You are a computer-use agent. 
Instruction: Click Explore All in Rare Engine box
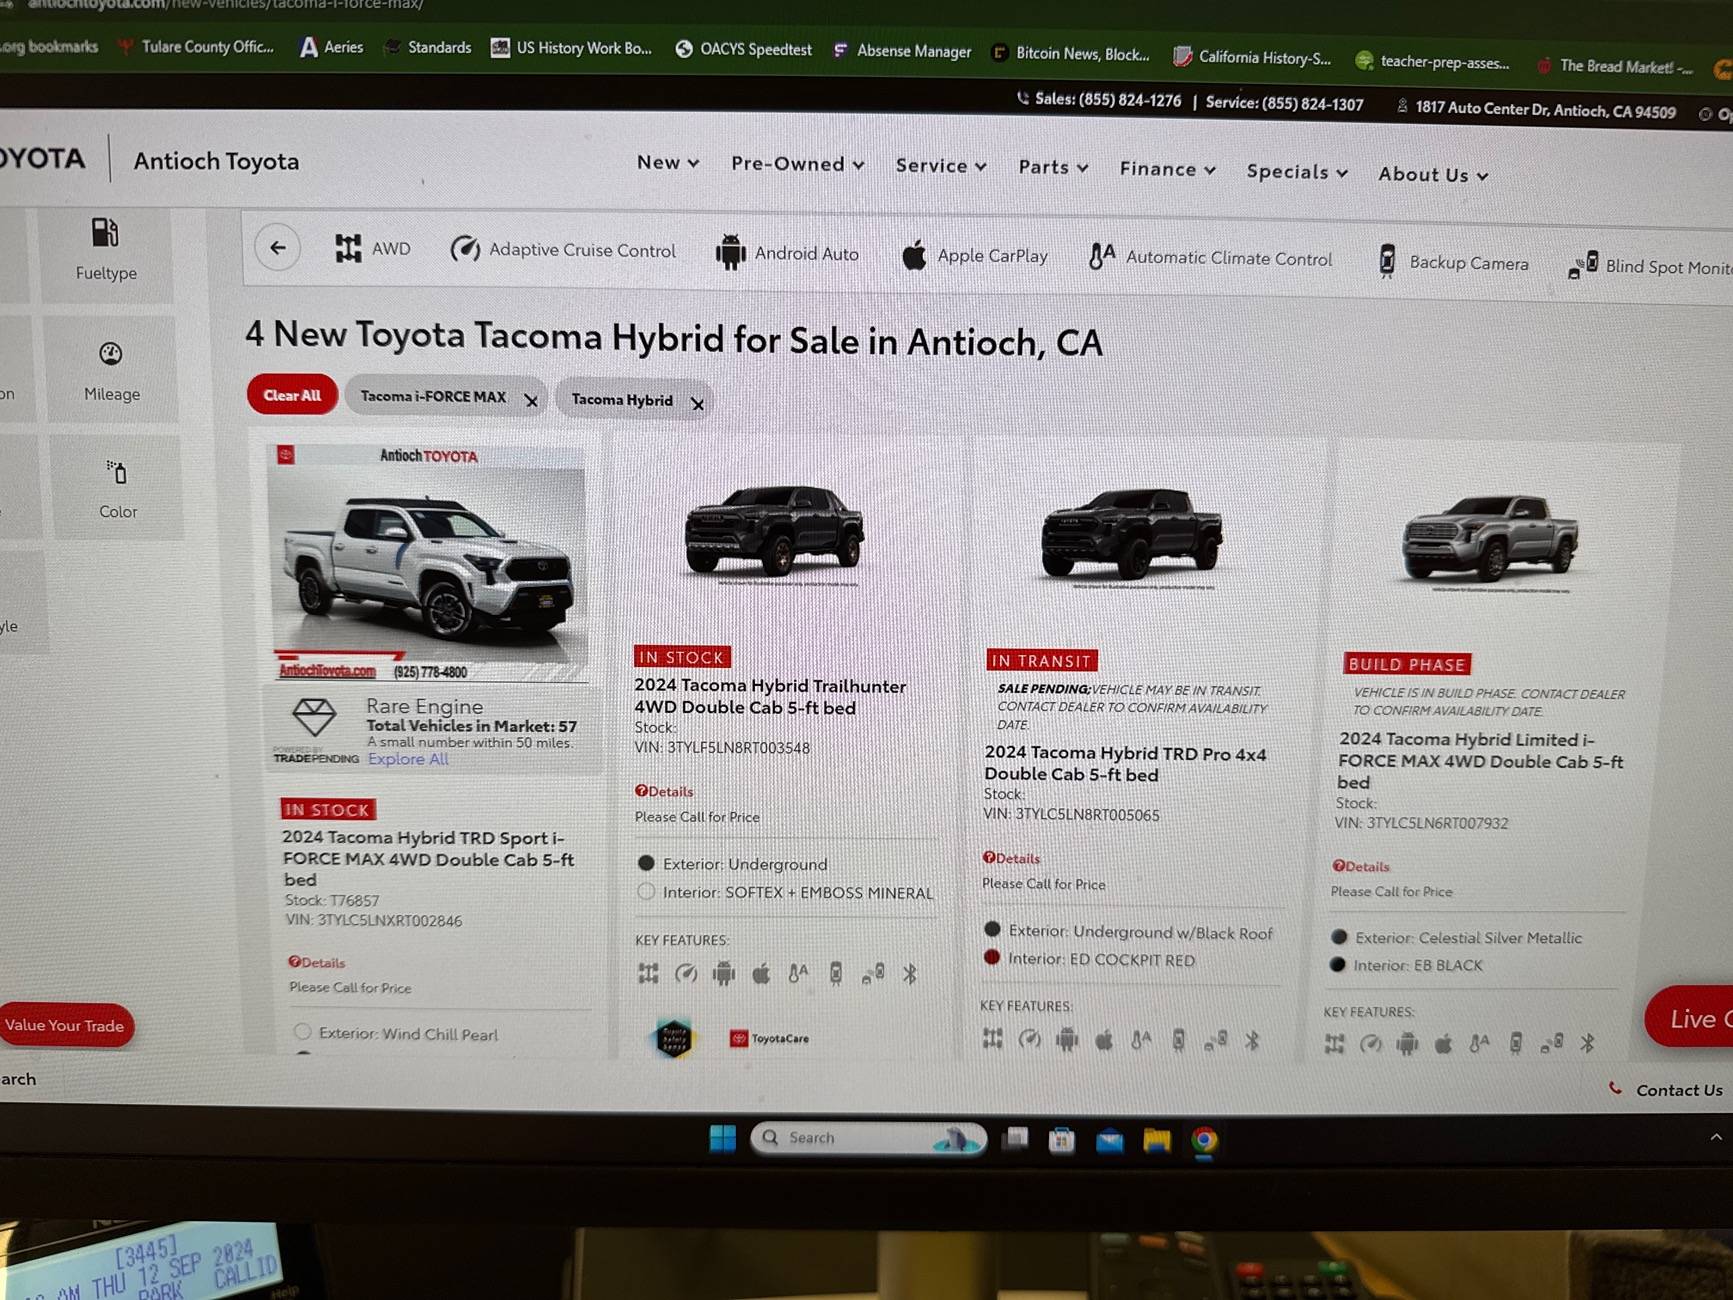pos(408,759)
